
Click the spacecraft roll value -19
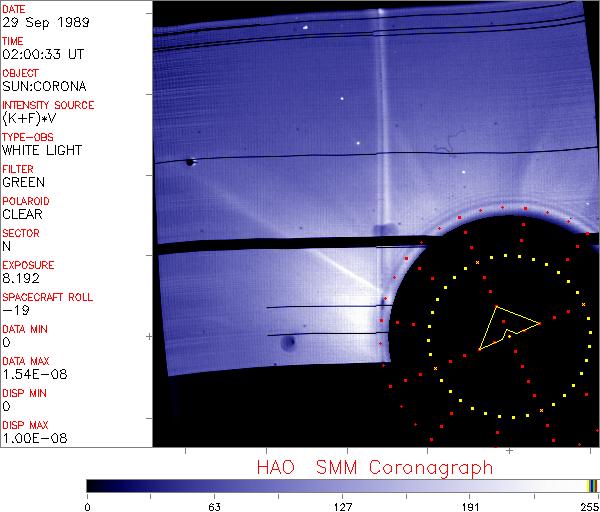(14, 310)
